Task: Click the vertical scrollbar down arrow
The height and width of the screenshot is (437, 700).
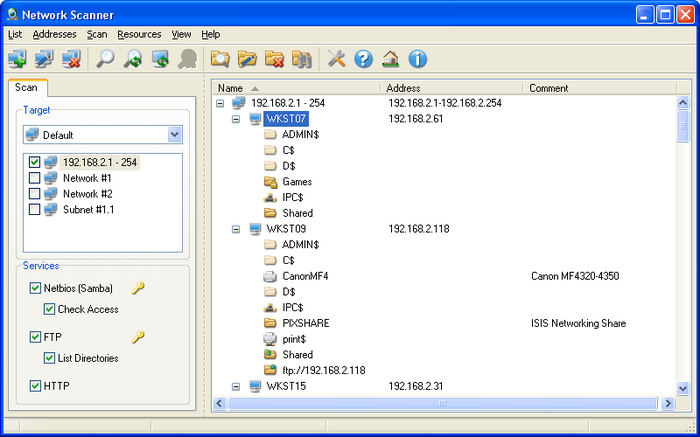Action: pos(683,388)
